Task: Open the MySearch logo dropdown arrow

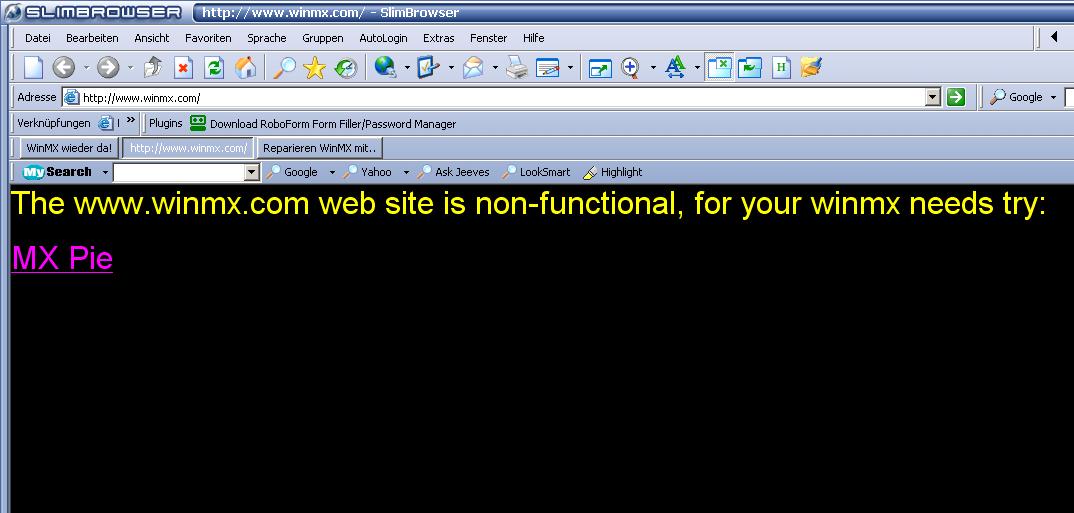Action: pos(105,172)
